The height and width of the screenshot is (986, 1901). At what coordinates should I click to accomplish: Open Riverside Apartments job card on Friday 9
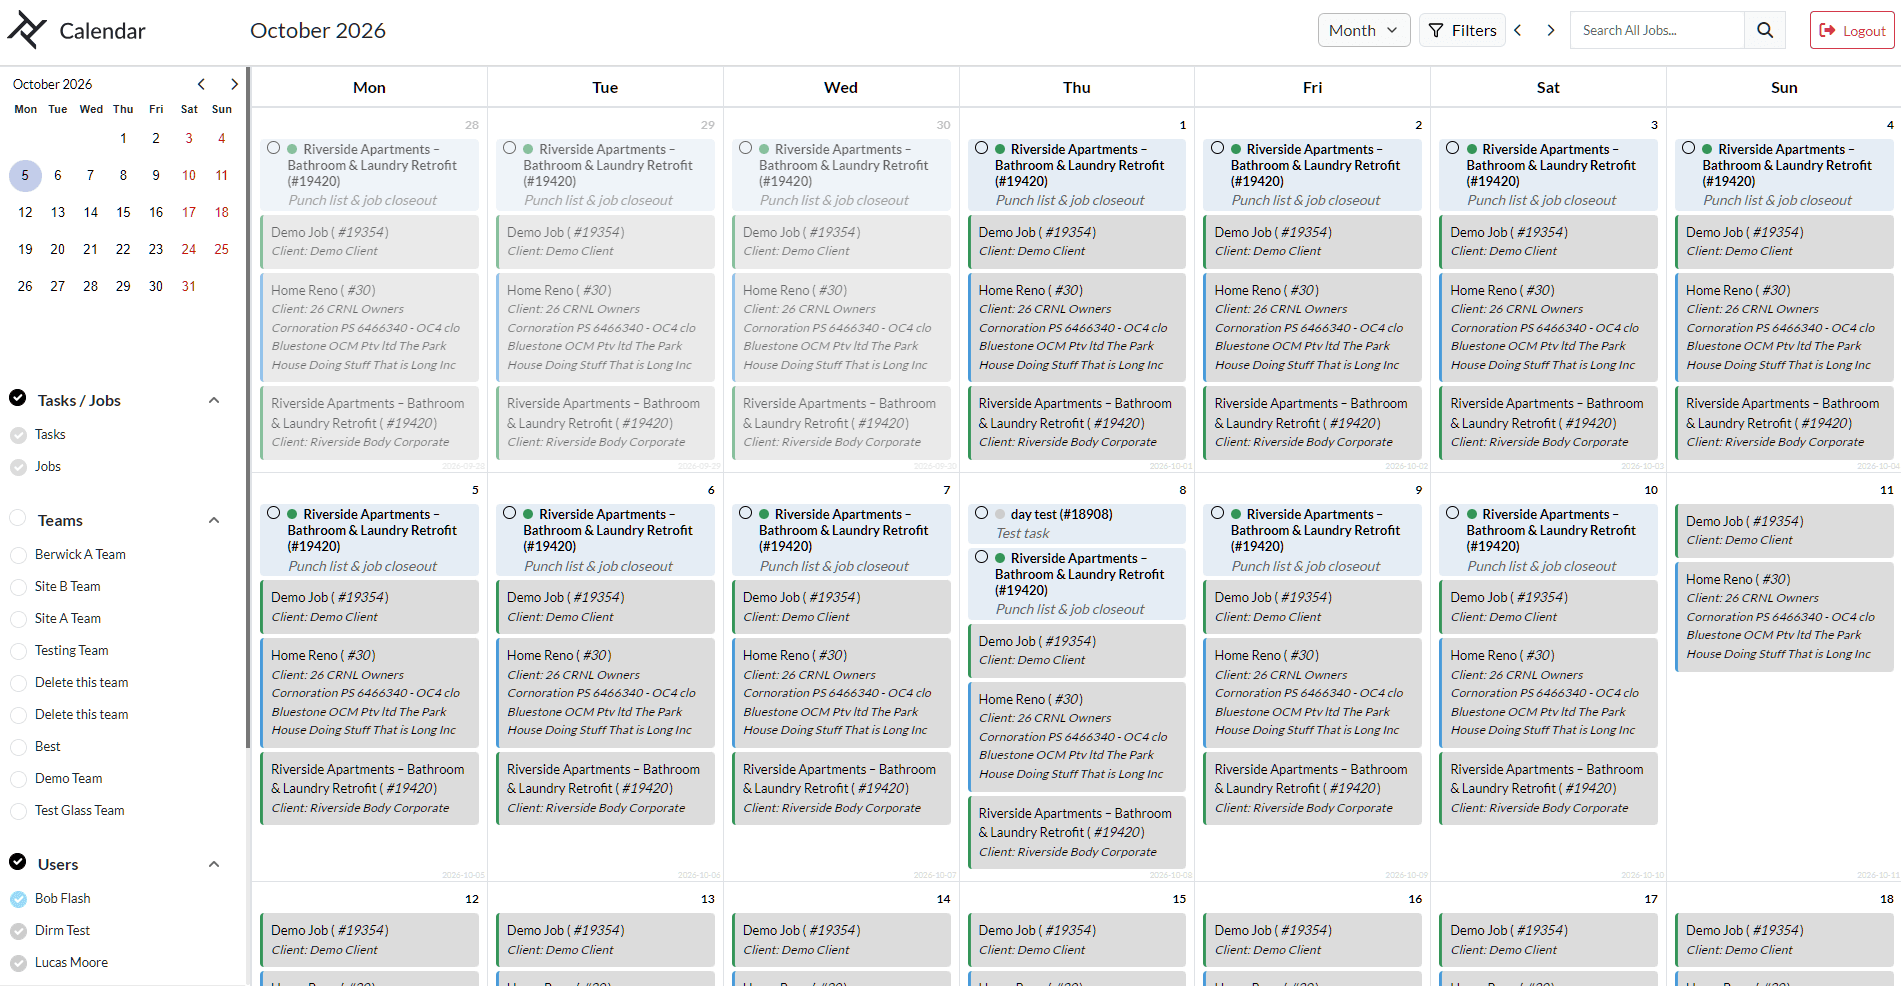[x=1312, y=788]
